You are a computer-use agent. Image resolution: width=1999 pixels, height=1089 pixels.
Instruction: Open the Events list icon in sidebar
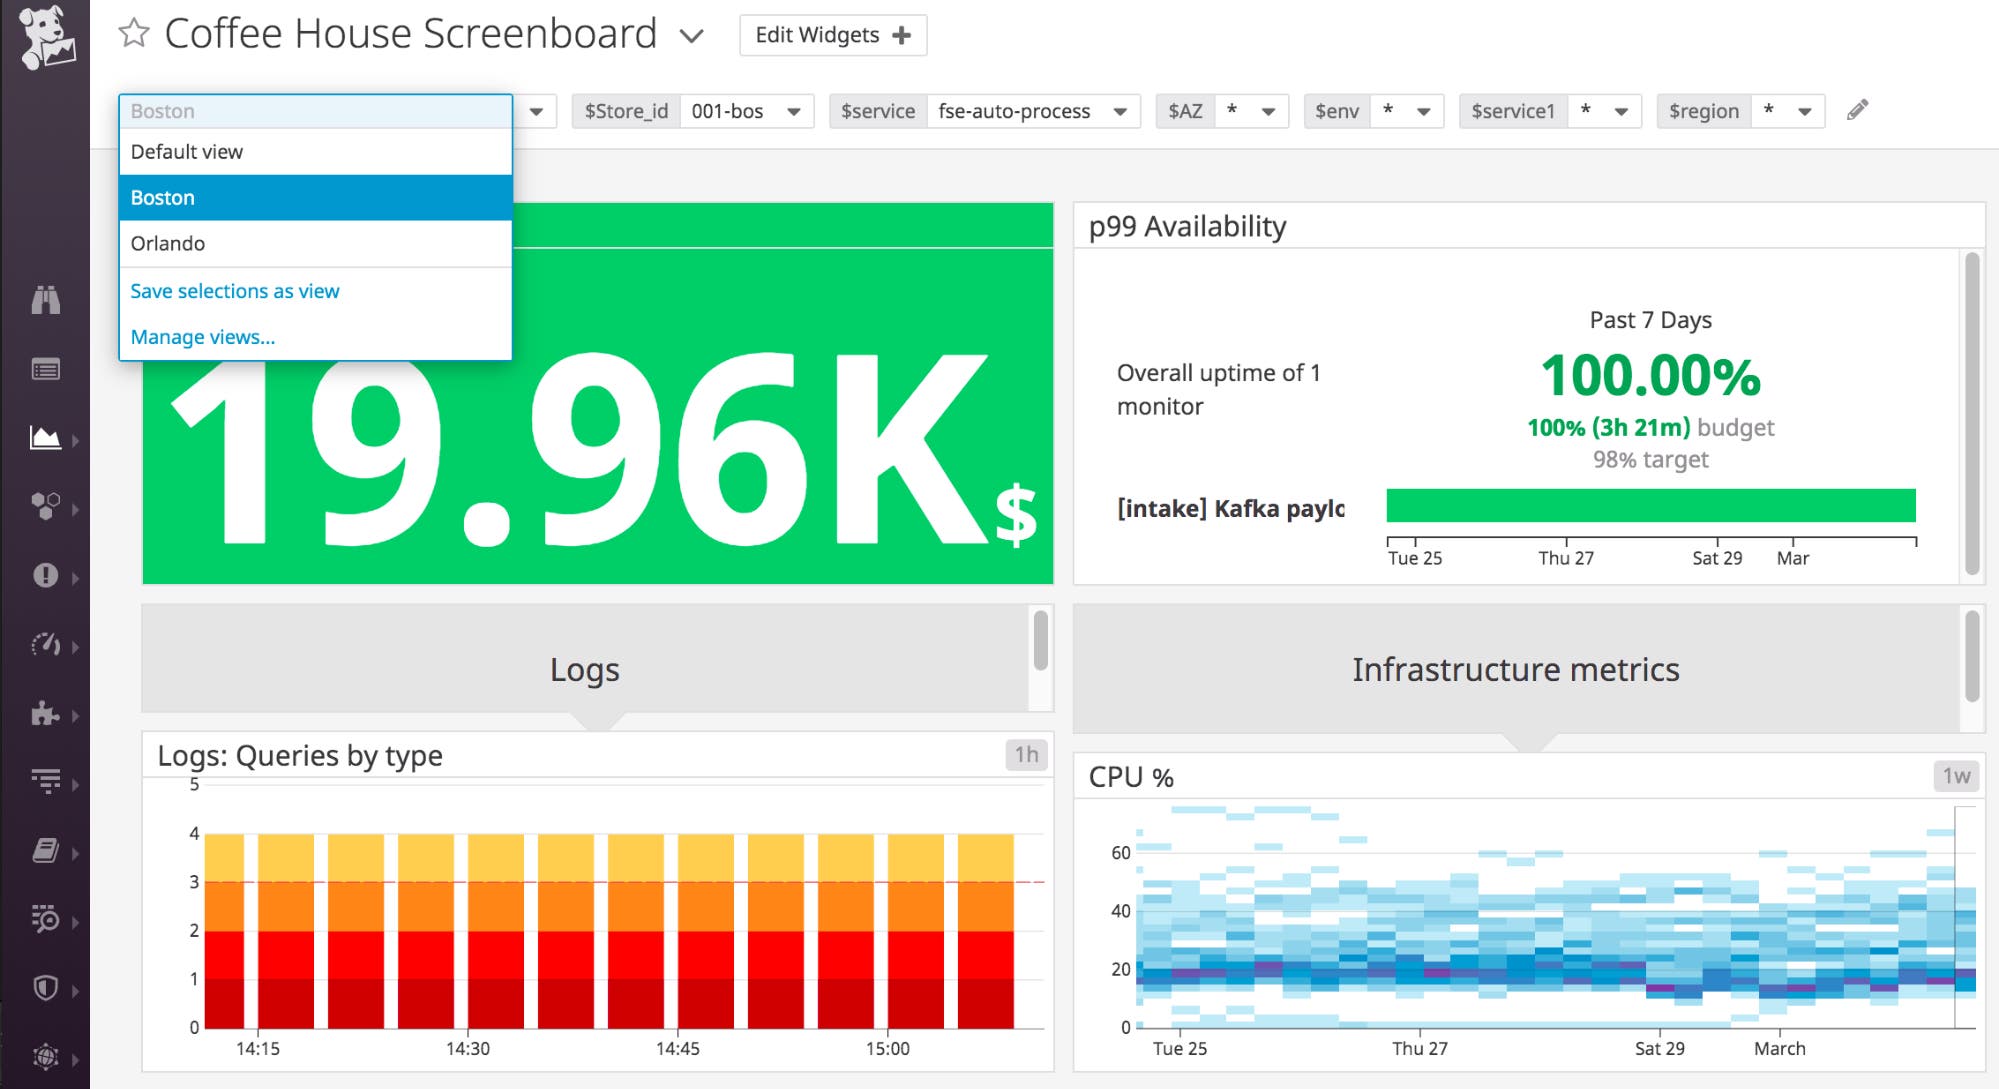coord(45,370)
